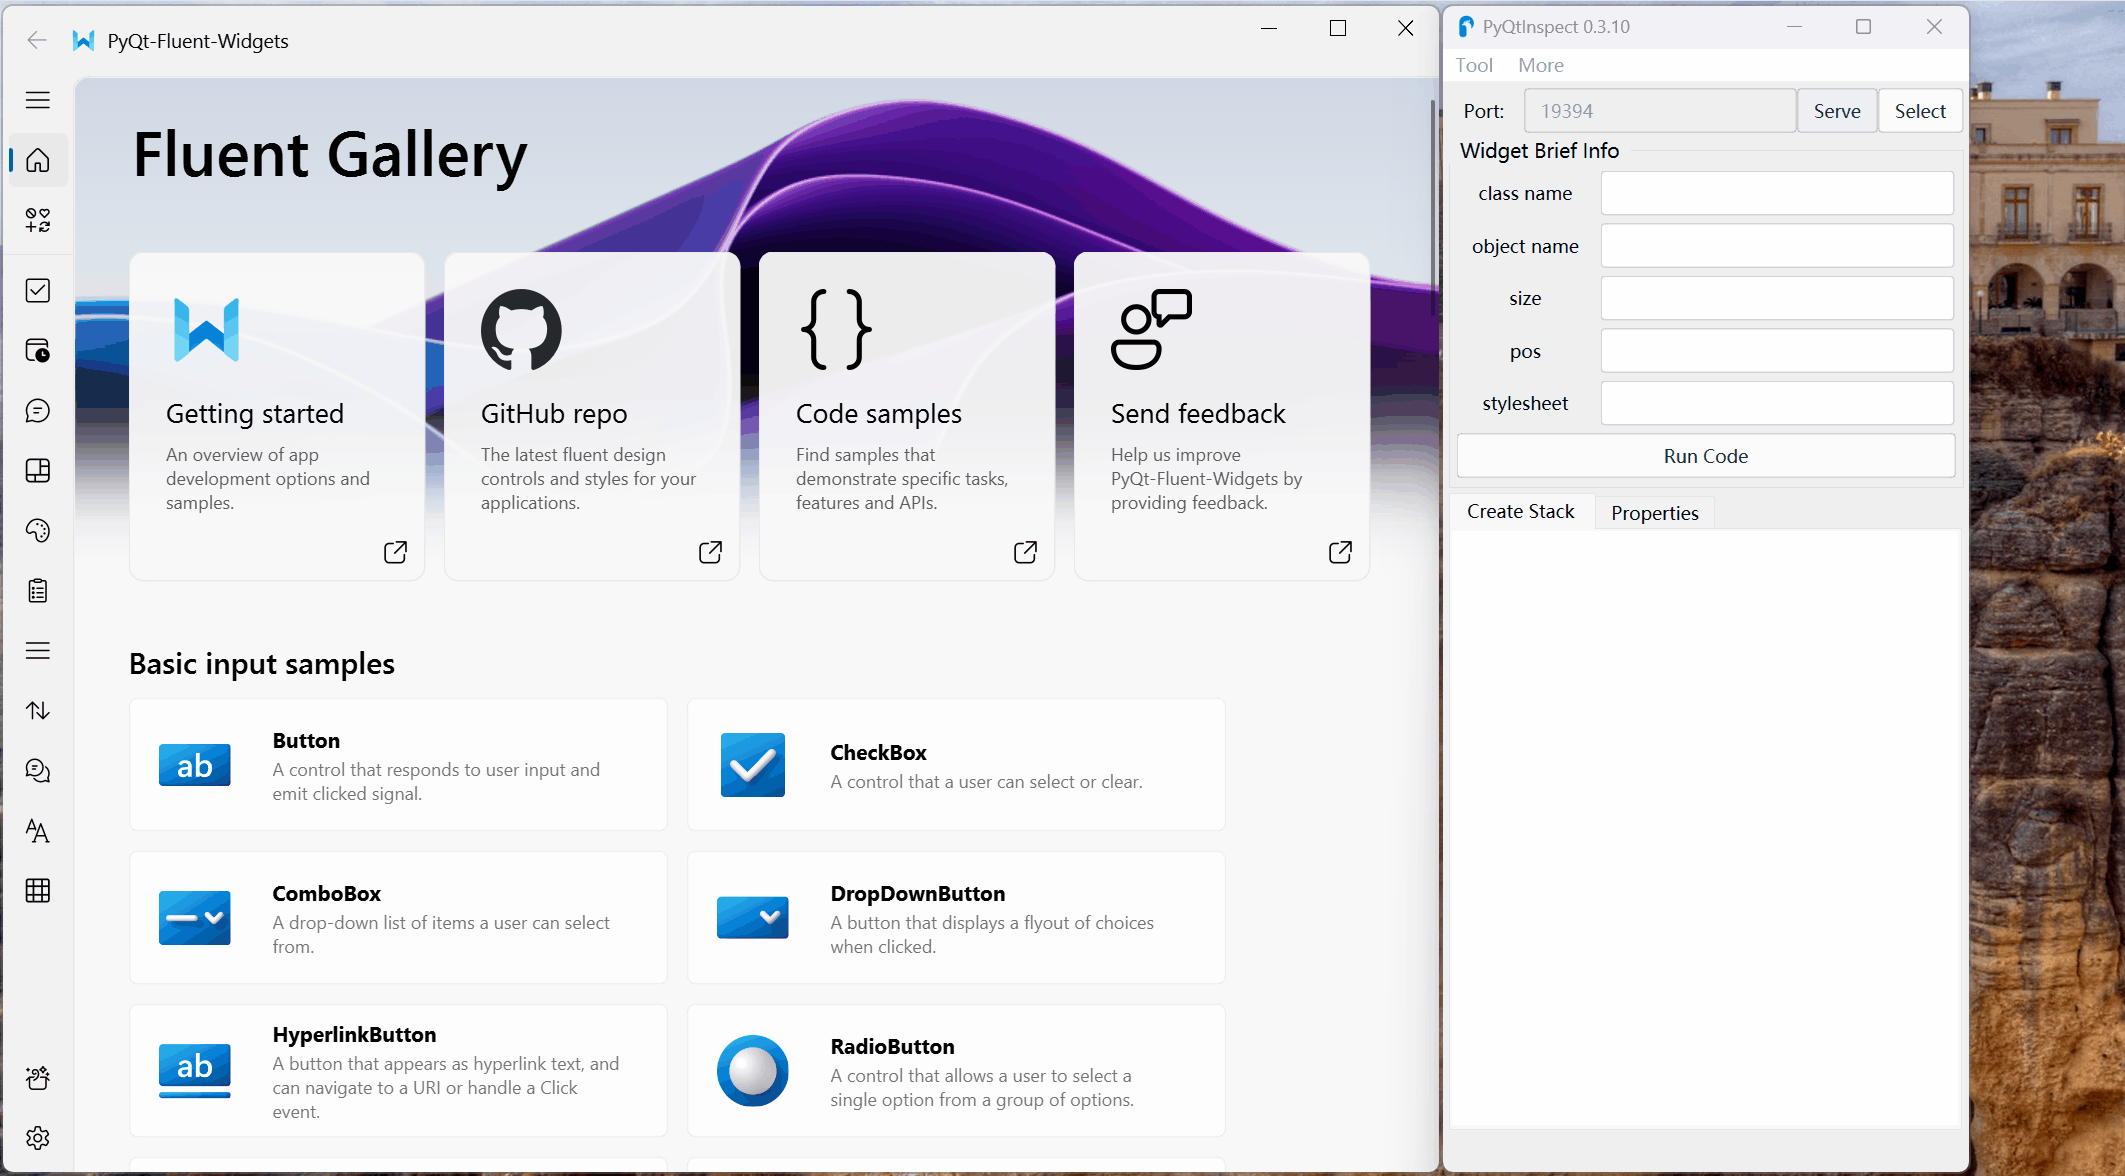This screenshot has width=2125, height=1176.
Task: Open the ComboBox sample card
Action: (x=398, y=918)
